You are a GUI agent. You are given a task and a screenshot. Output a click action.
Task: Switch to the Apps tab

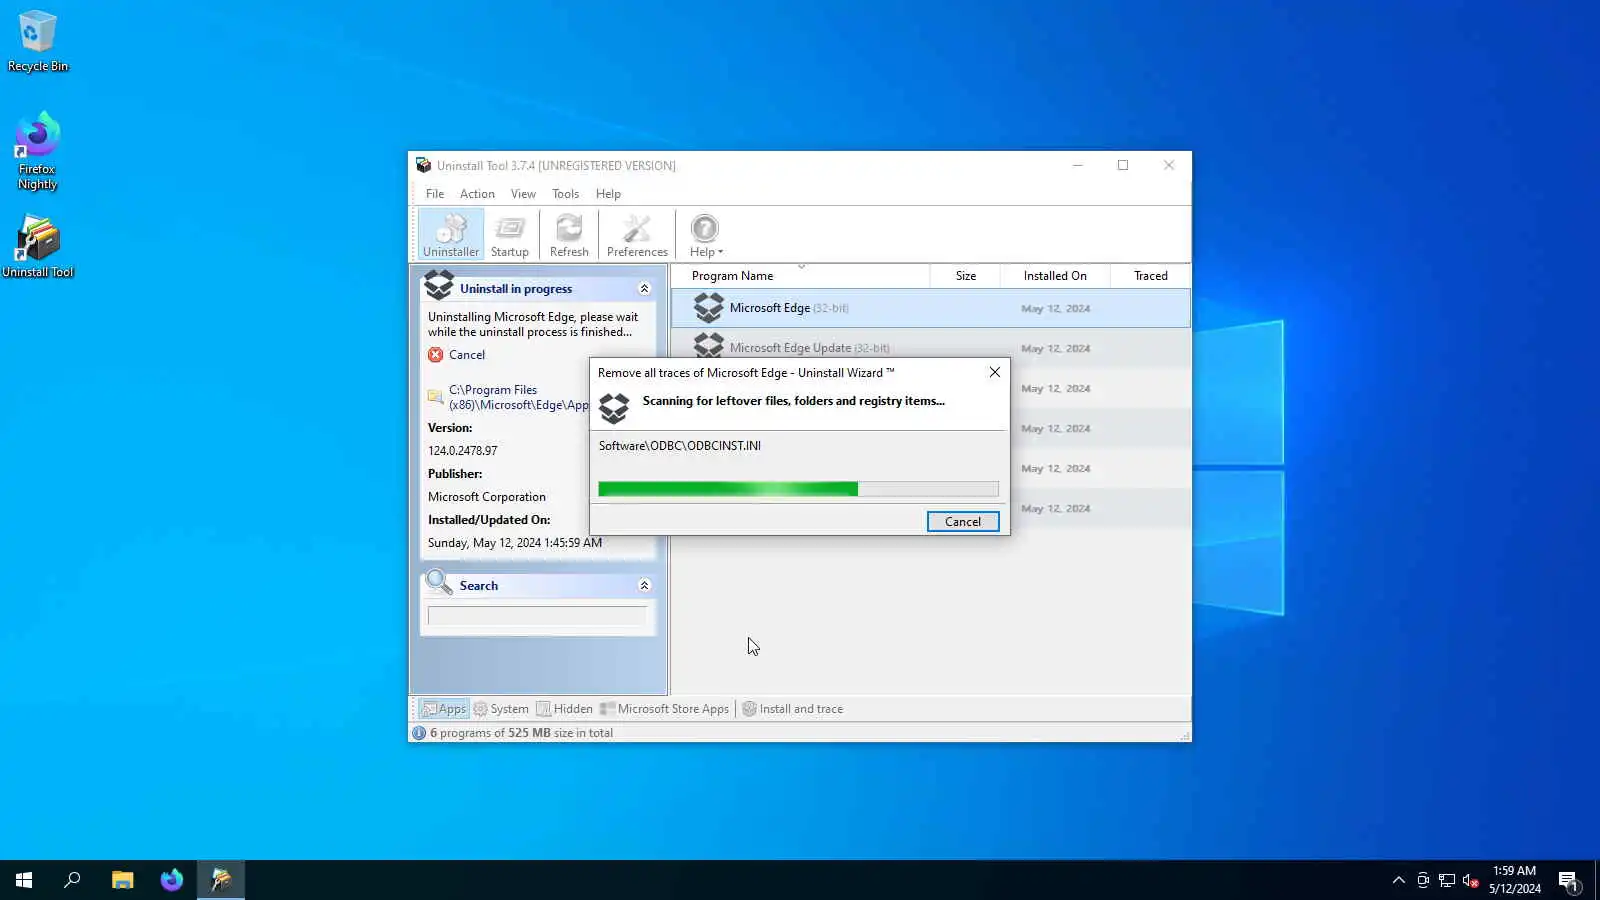click(443, 709)
